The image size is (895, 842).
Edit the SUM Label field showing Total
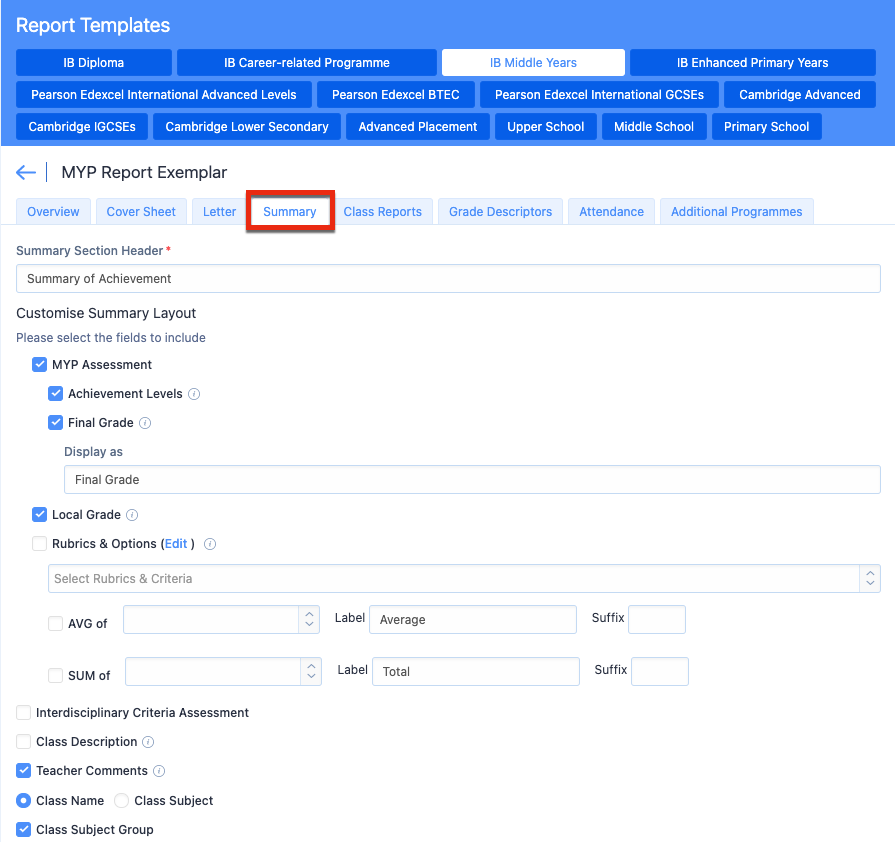475,672
